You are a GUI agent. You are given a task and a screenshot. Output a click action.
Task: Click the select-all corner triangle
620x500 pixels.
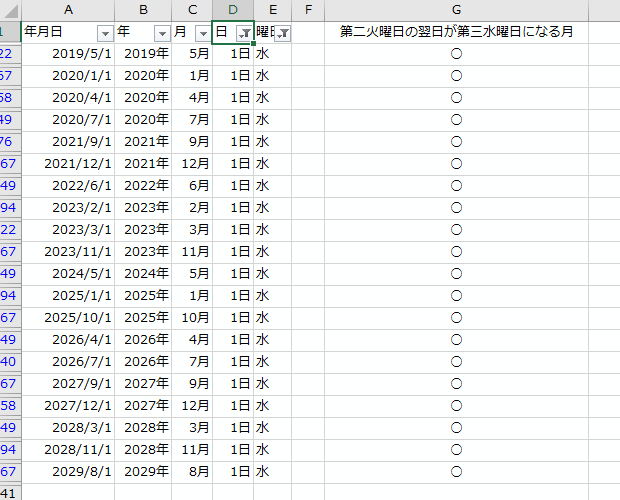click(x=11, y=11)
